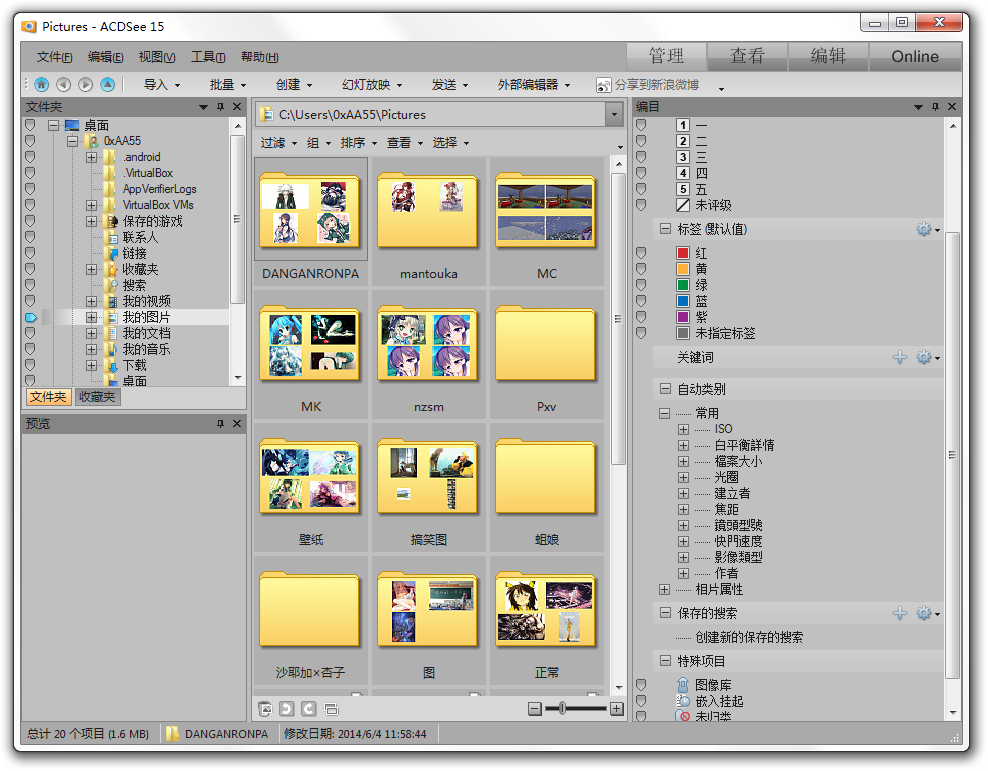Expand the ISO auto category
988x771 pixels.
(x=683, y=429)
